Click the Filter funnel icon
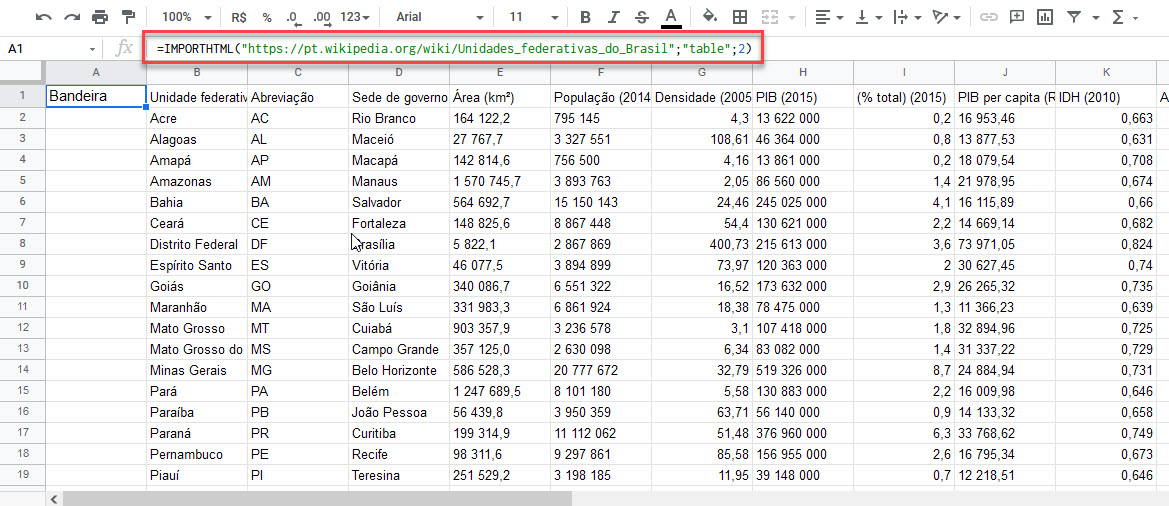This screenshot has height=506, width=1169. click(1074, 16)
